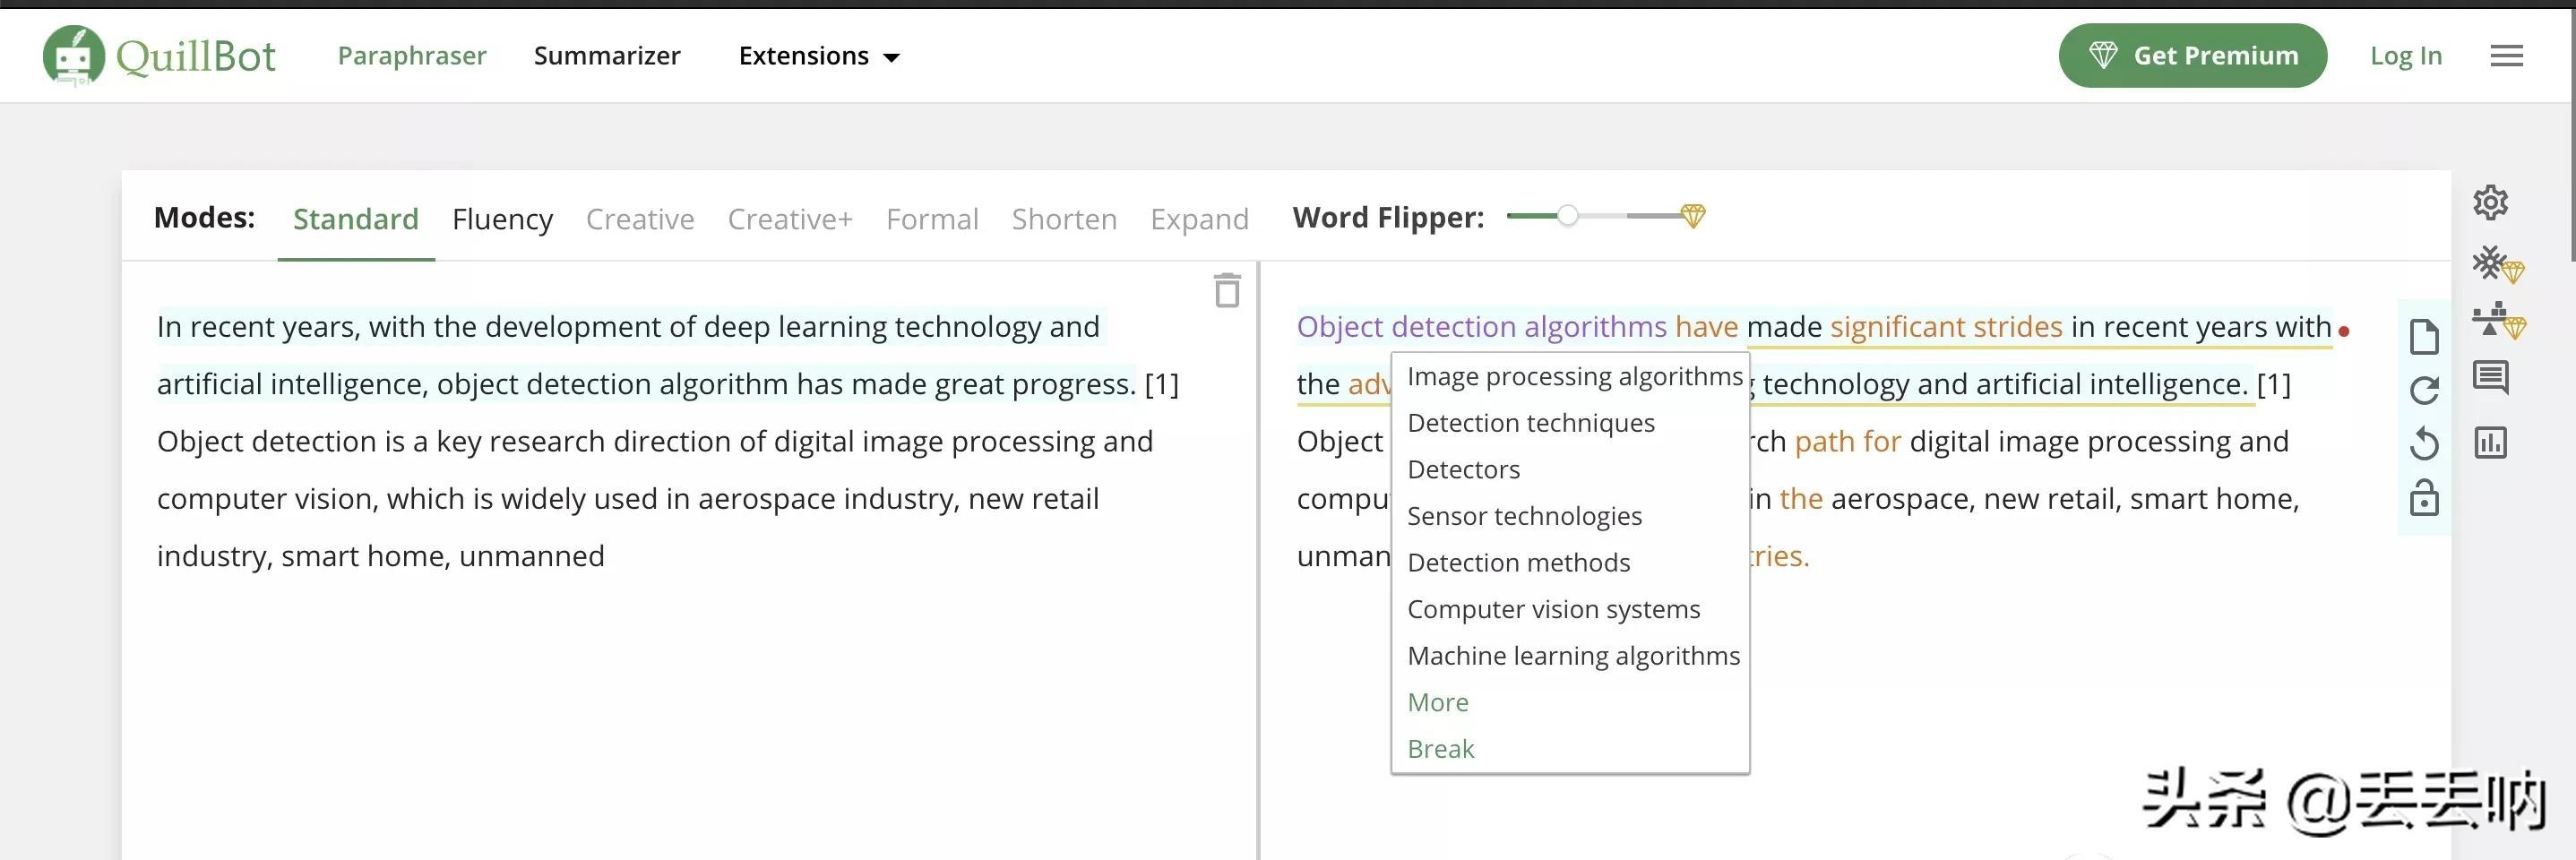
Task: Open the Summarizer page link
Action: pos(607,56)
